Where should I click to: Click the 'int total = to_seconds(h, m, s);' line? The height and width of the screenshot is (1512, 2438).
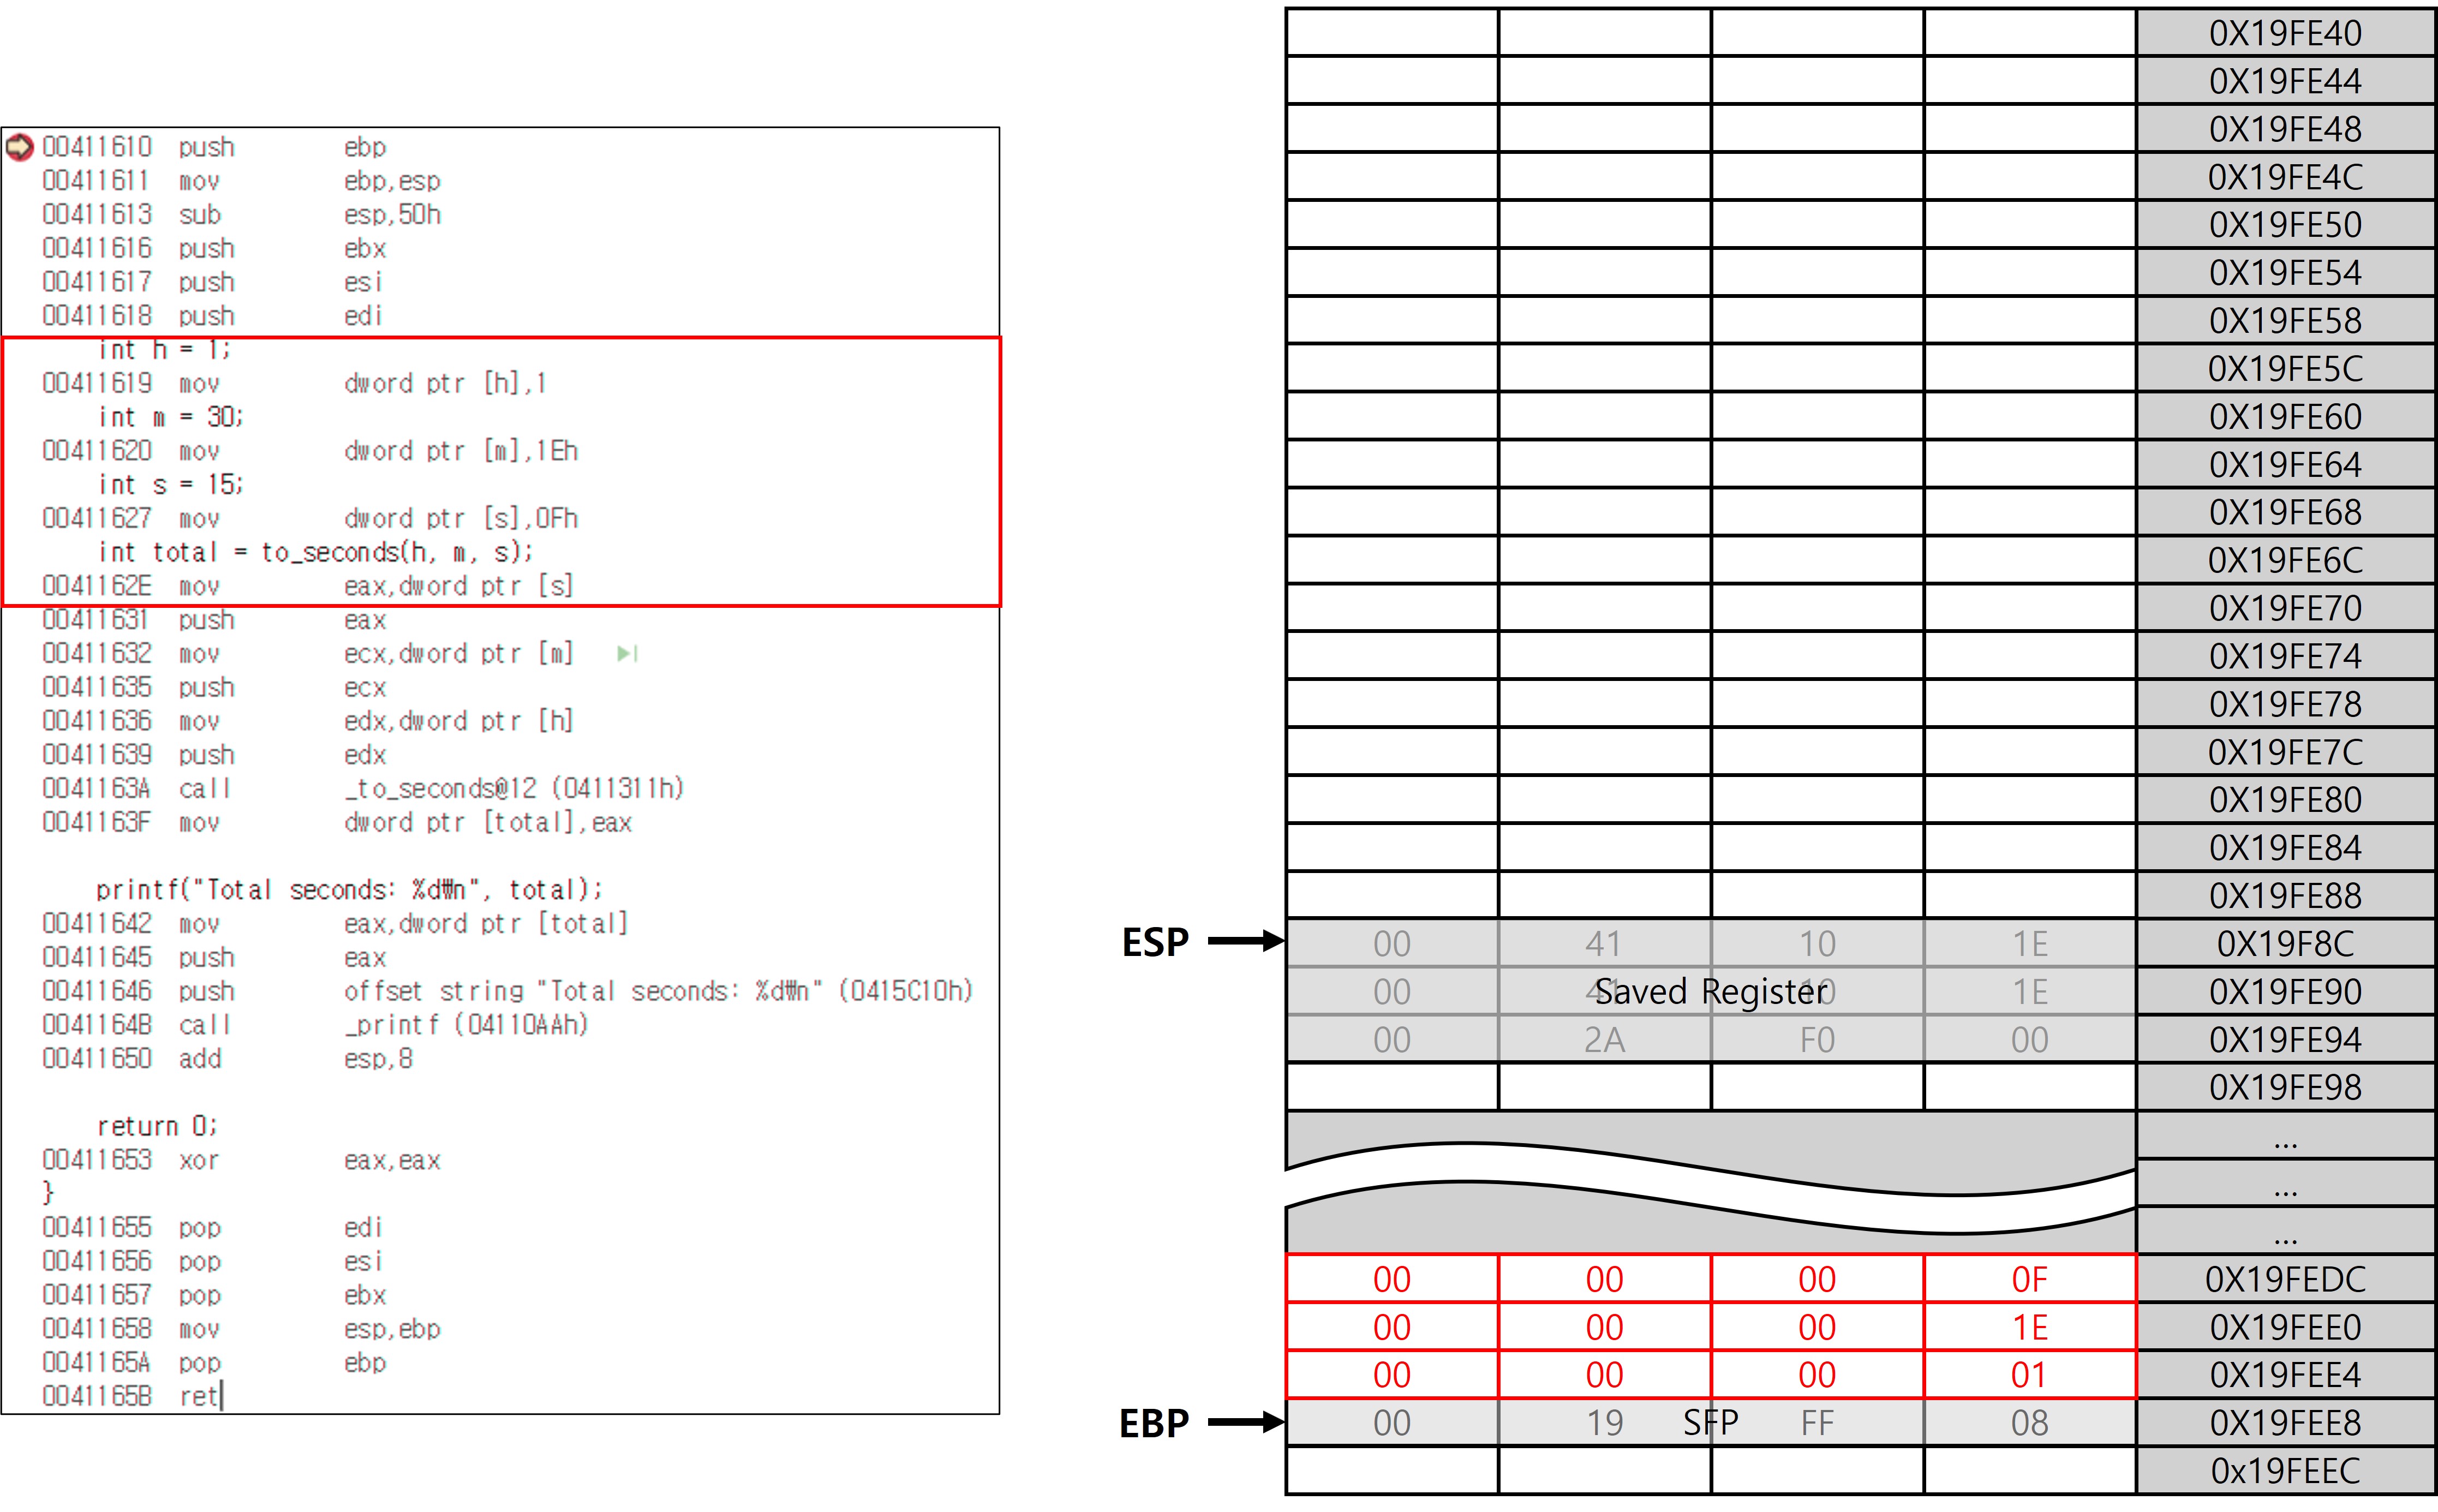tap(315, 552)
